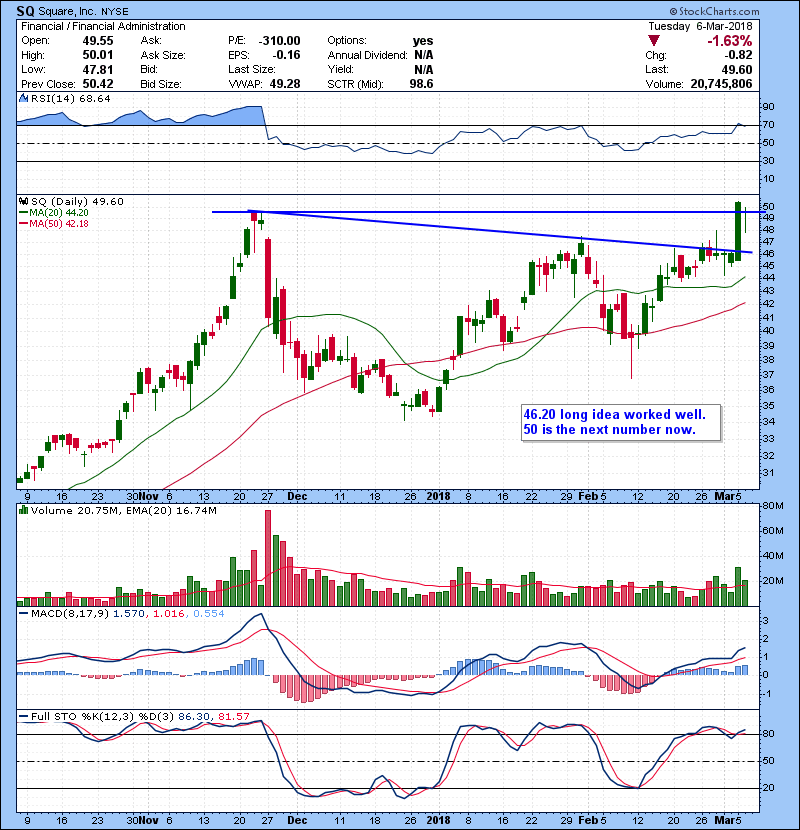
Task: Click the 60M volume axis label
Action: click(772, 530)
